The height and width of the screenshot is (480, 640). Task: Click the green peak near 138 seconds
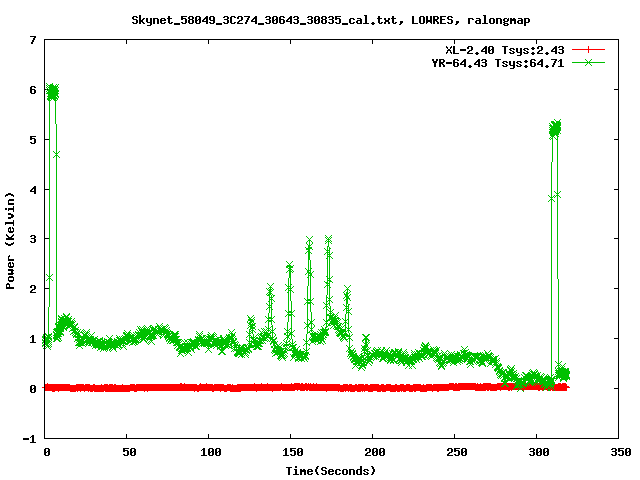pyautogui.click(x=270, y=287)
